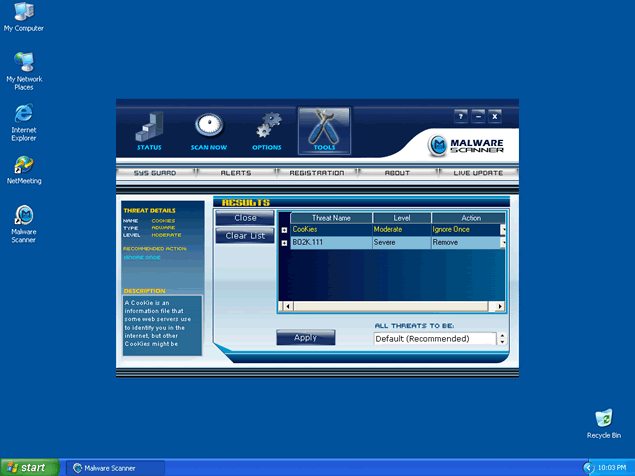Select the Tools wrench icon
Viewport: 635px width, 476px height.
pos(324,128)
